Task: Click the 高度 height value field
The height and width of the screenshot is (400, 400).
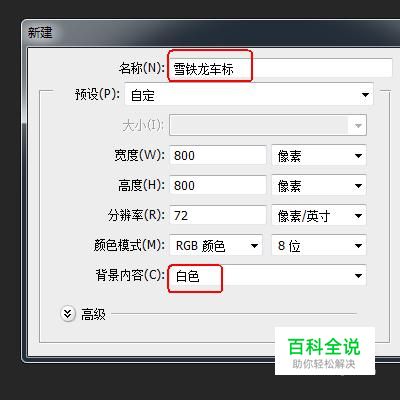Action: coord(218,185)
